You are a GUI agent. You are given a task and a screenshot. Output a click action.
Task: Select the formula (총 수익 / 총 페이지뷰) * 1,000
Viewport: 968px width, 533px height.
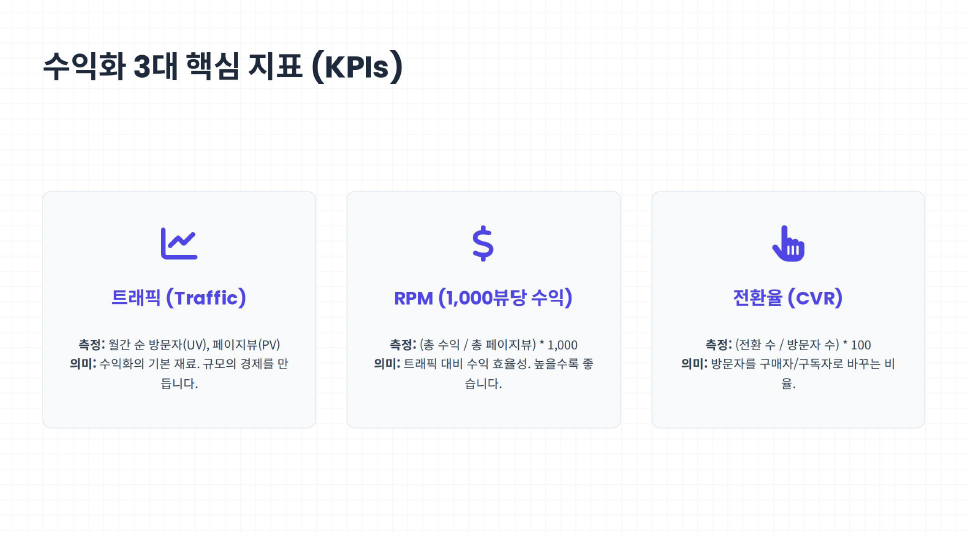tap(498, 345)
